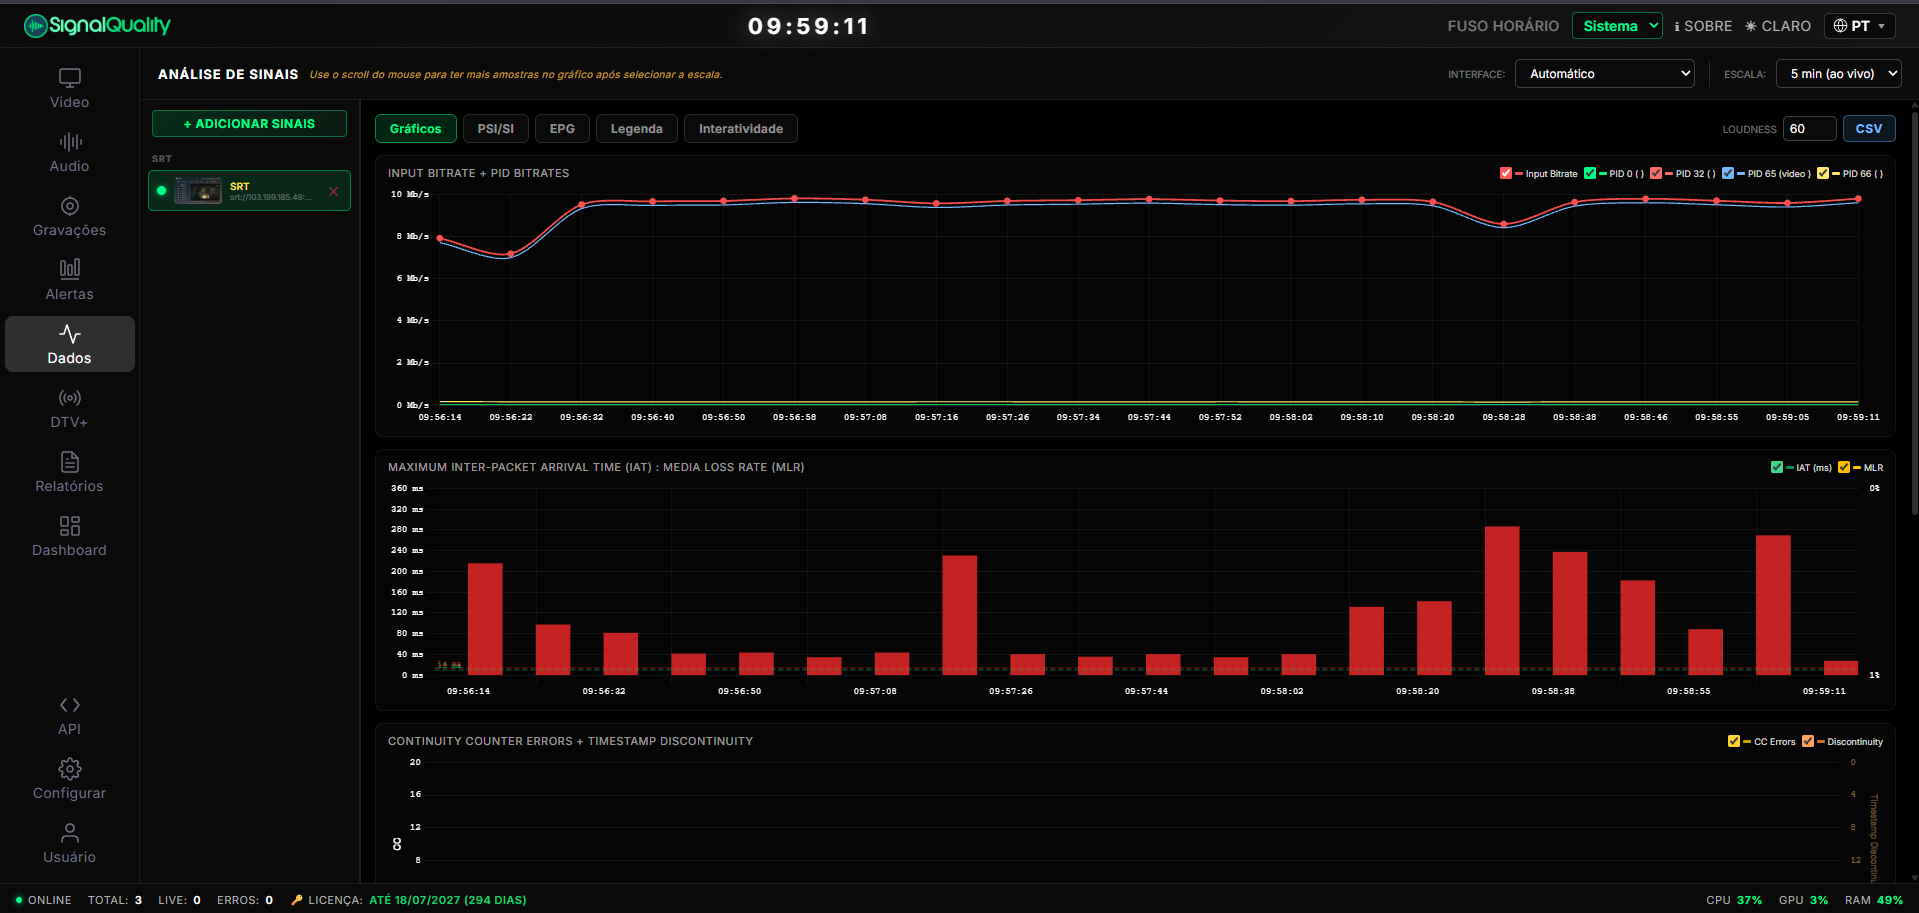Toggle the PID 65 (video) checkbox
1919x913 pixels.
pos(1728,173)
